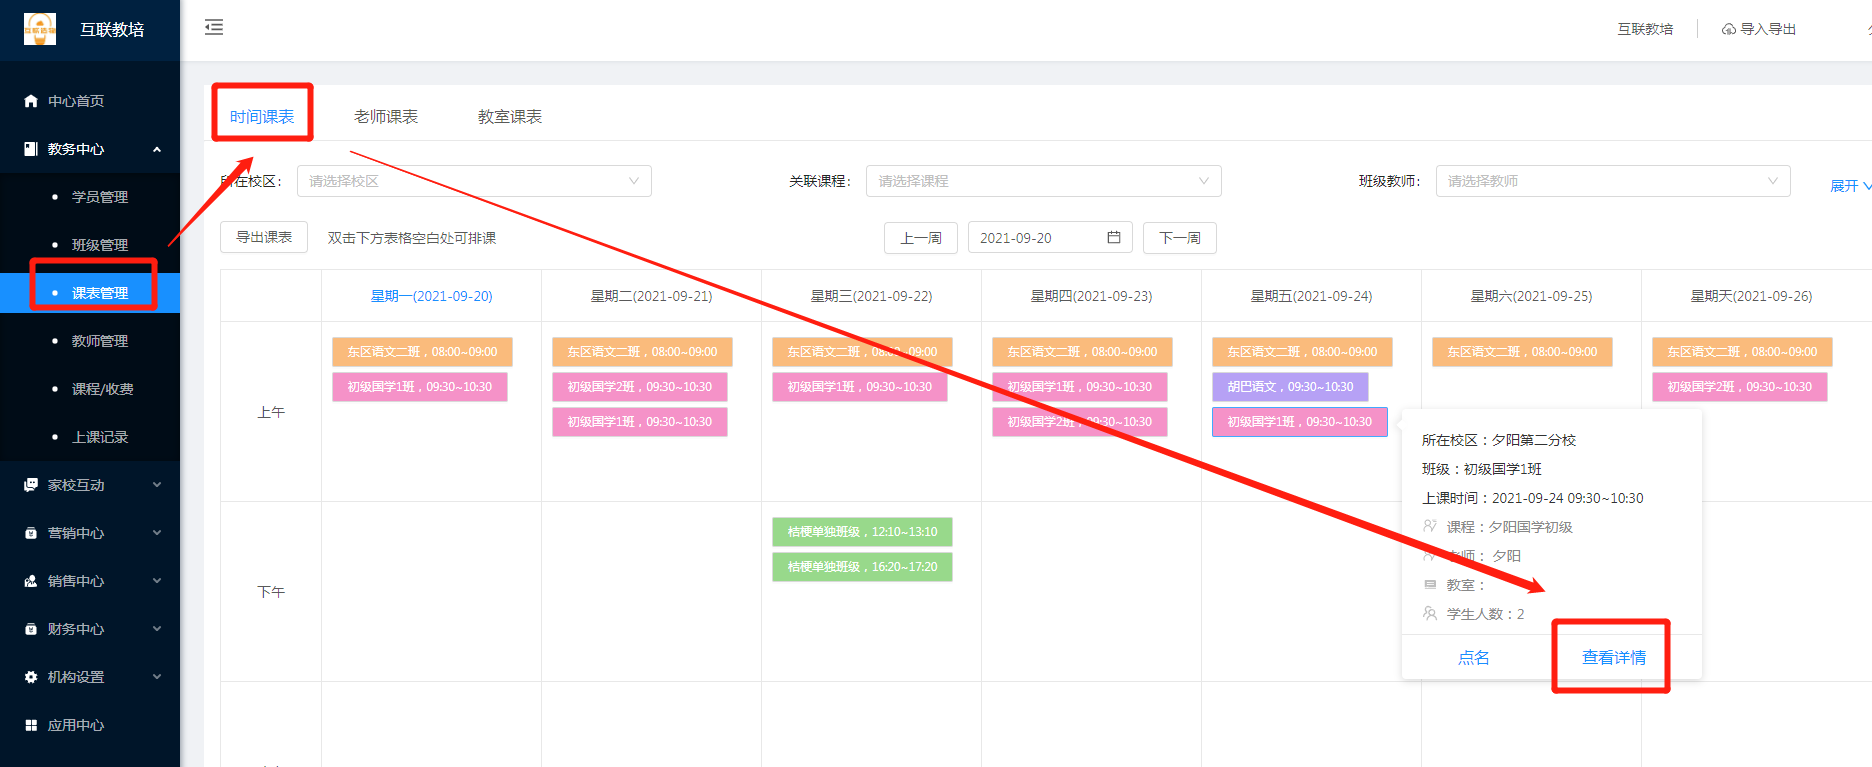1872x767 pixels.
Task: Click the 家校互动 chat icon
Action: pyautogui.click(x=31, y=485)
